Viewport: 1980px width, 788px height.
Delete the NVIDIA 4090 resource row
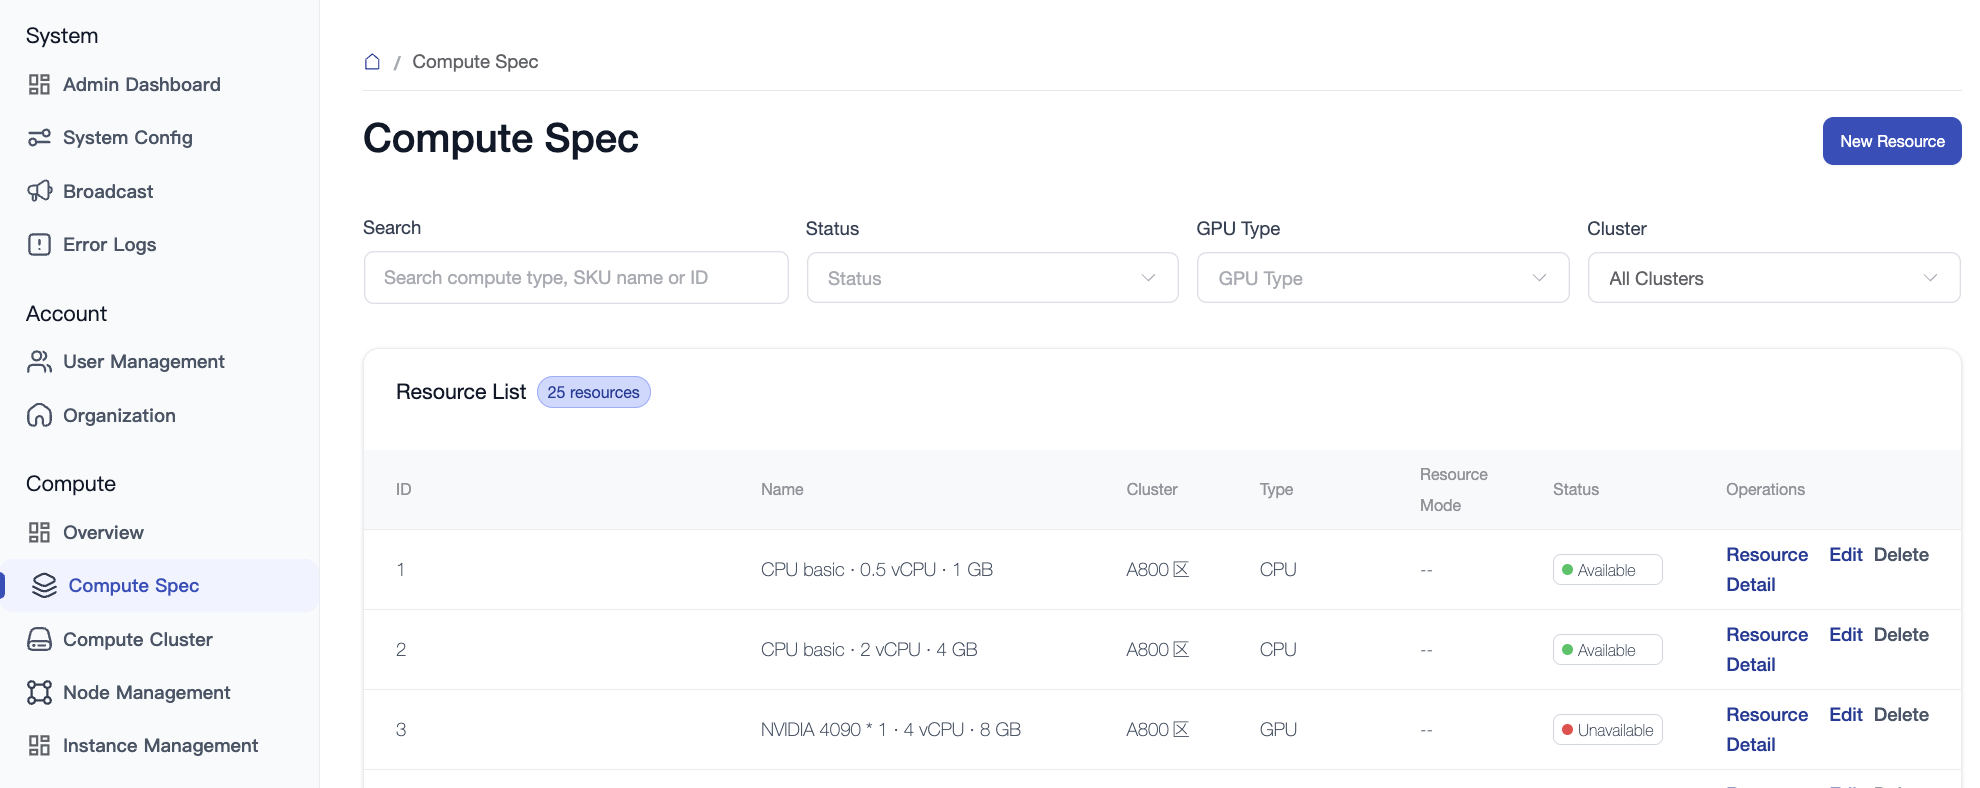pyautogui.click(x=1900, y=715)
